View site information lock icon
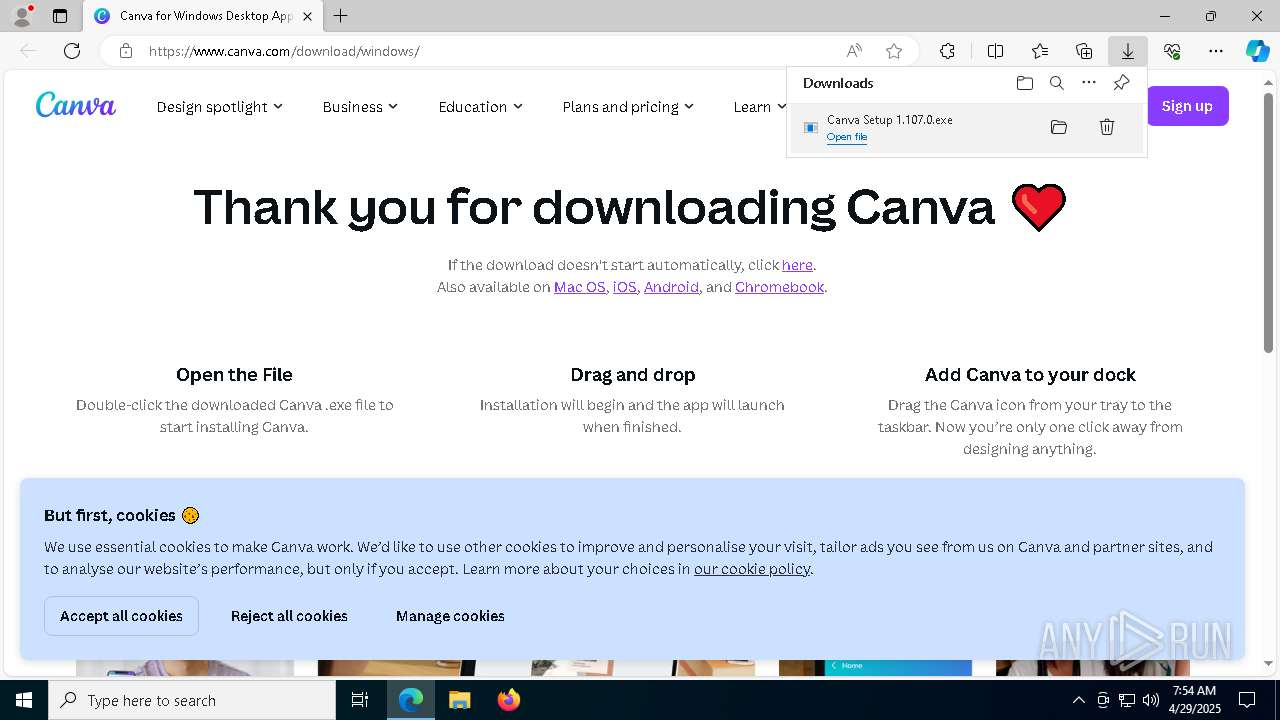This screenshot has height=720, width=1280. [126, 51]
